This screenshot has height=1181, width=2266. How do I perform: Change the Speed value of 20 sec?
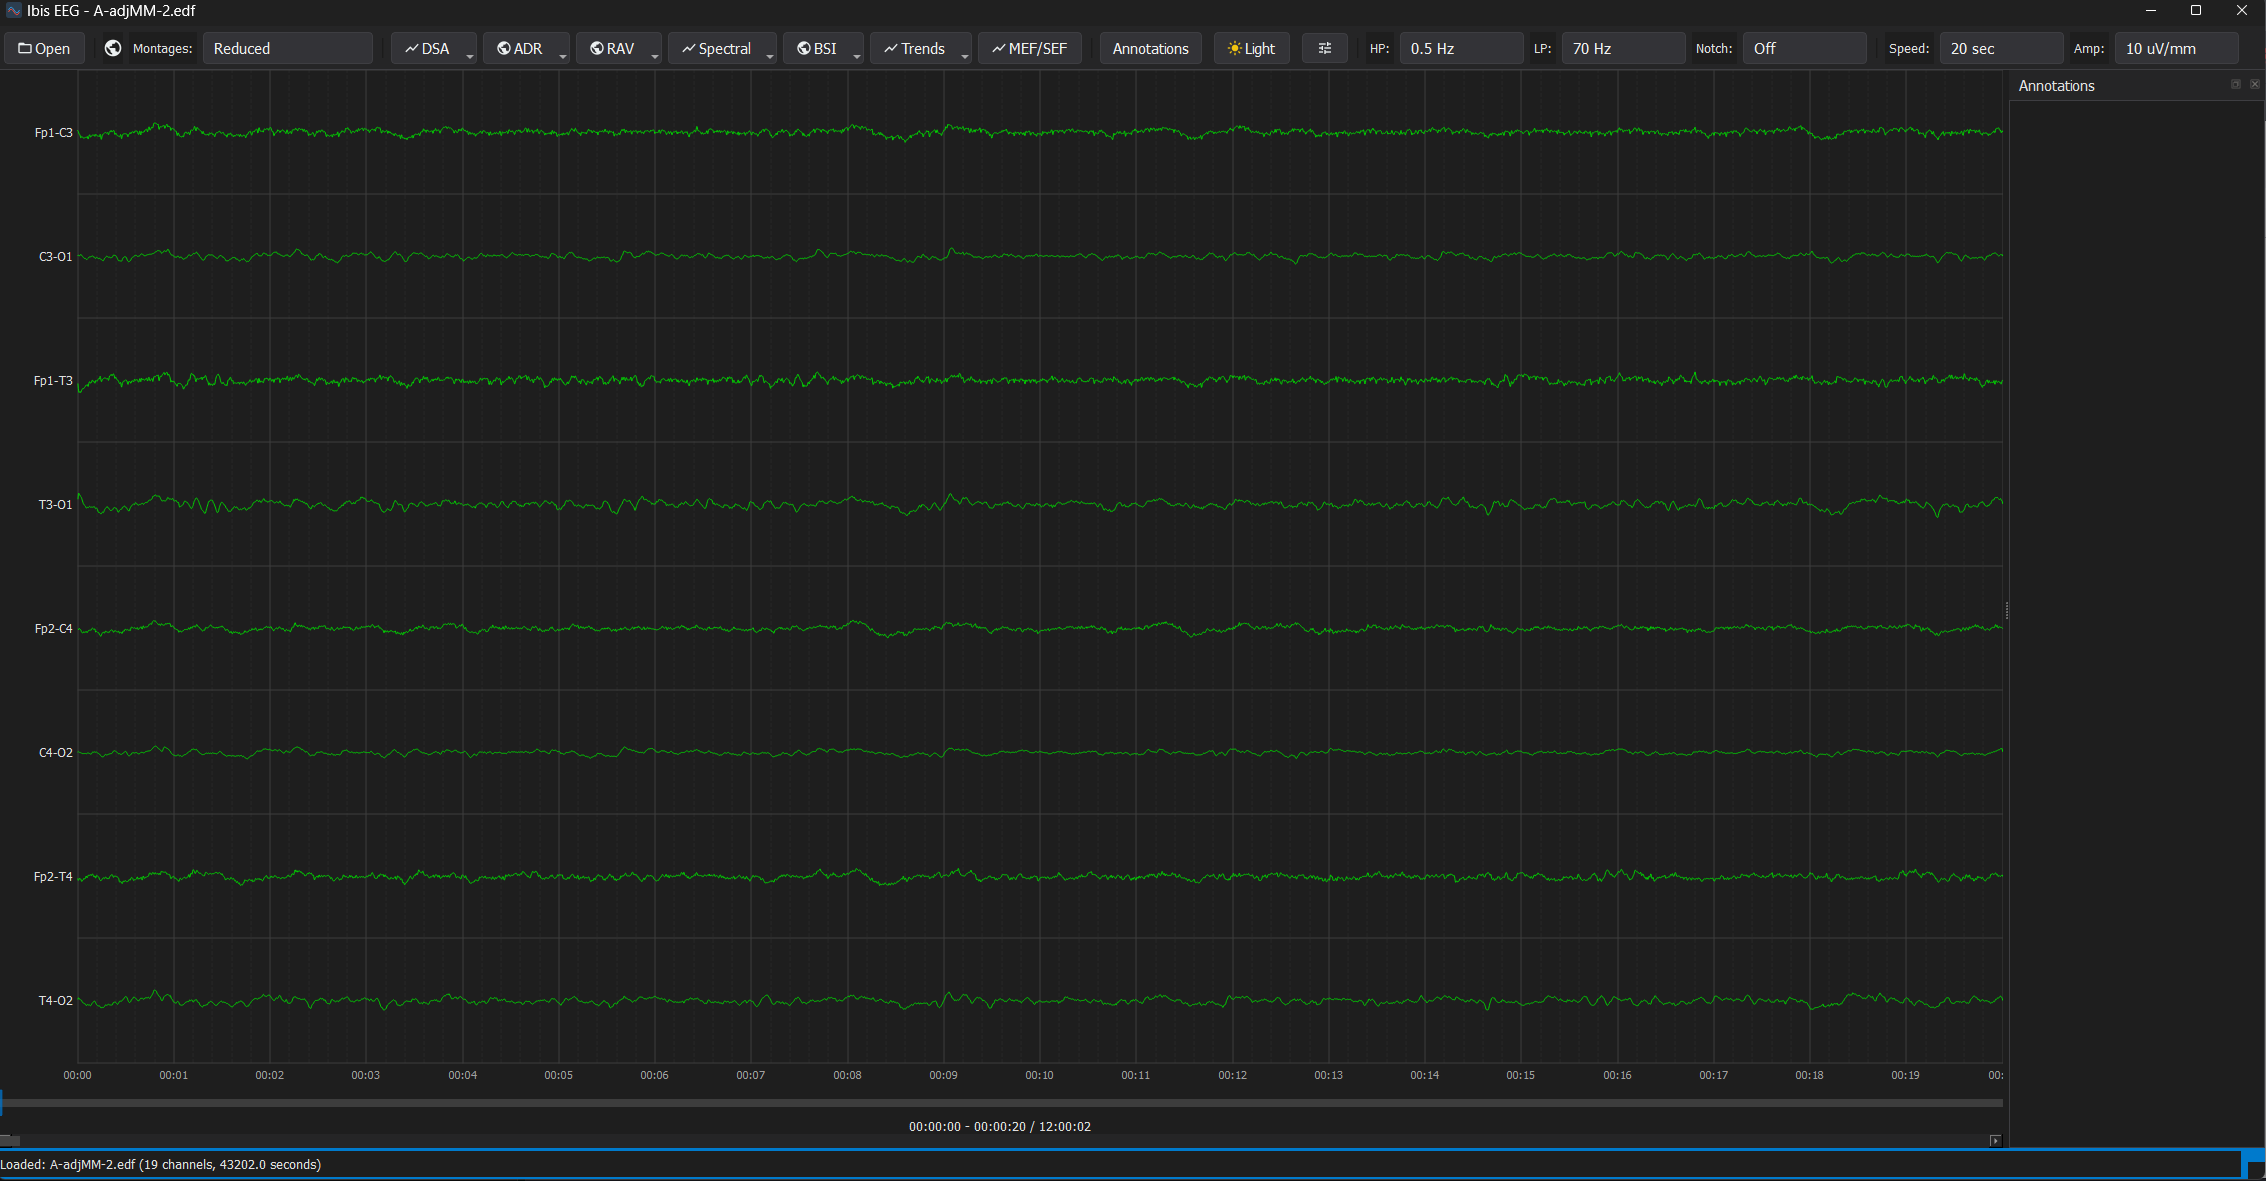click(x=2001, y=48)
